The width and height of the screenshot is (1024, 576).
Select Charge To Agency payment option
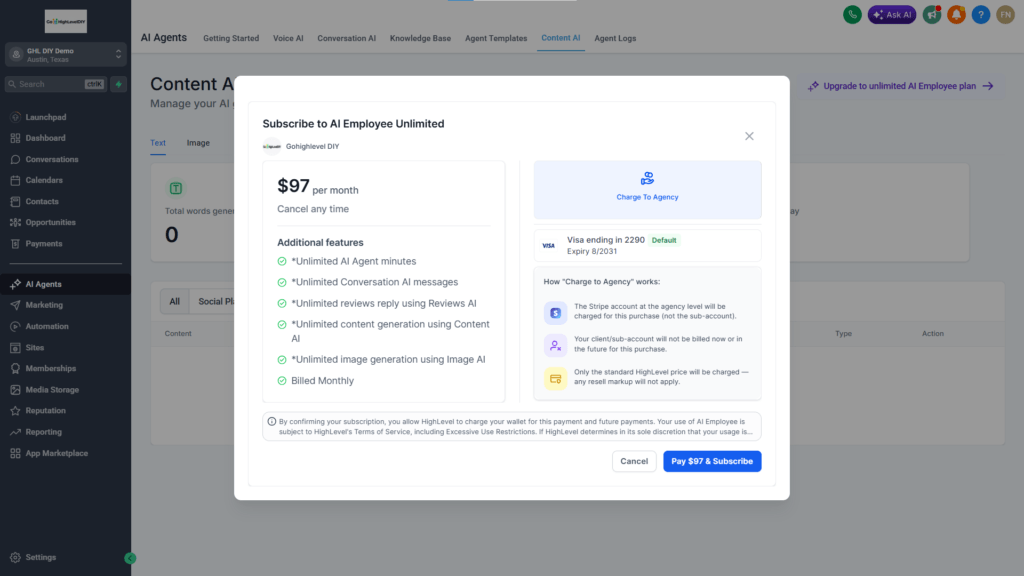[x=647, y=189]
